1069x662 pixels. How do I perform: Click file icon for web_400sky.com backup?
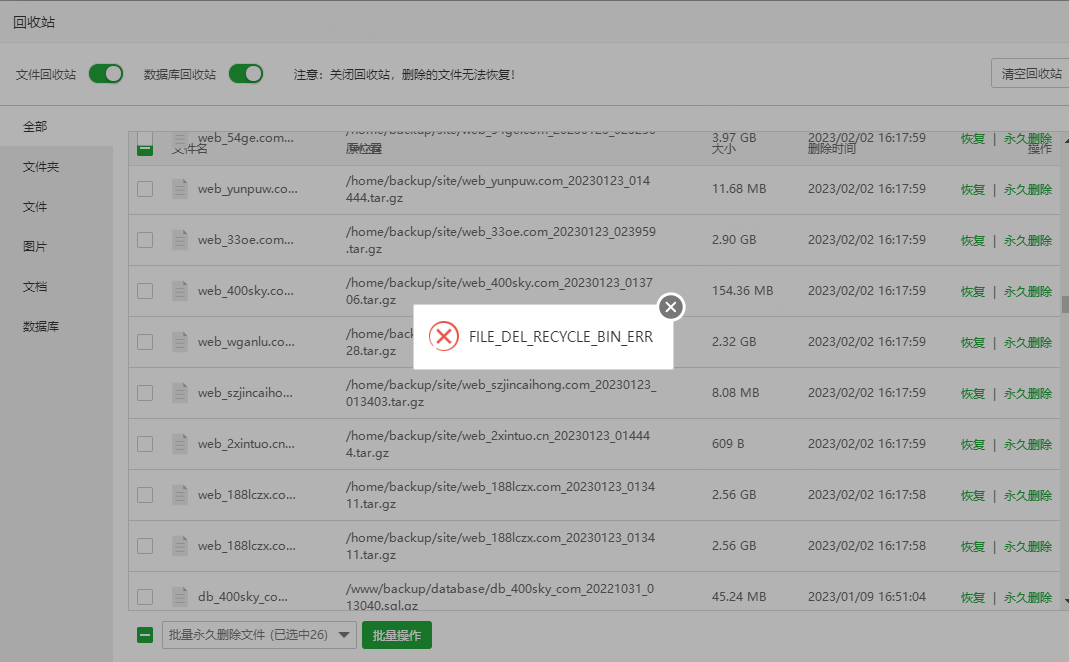pos(180,290)
